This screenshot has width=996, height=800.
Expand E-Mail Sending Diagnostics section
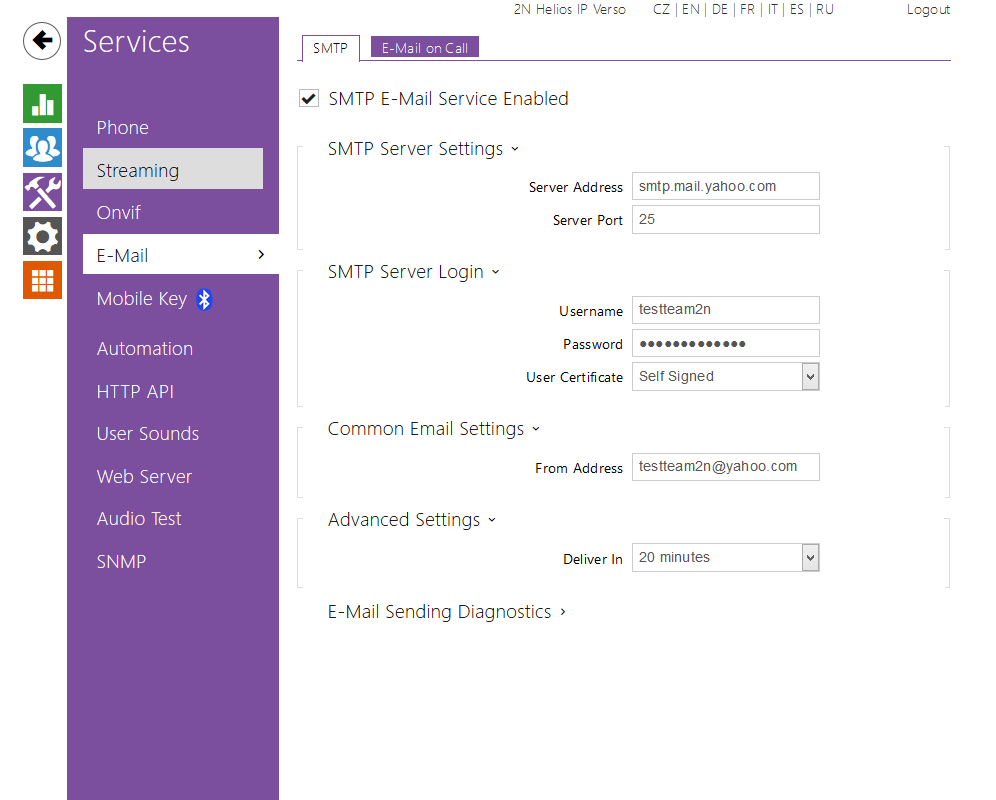click(446, 612)
